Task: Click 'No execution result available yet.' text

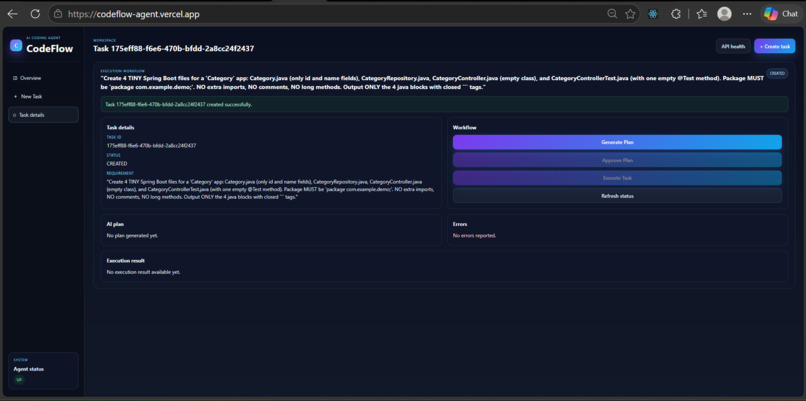Action: (x=143, y=272)
